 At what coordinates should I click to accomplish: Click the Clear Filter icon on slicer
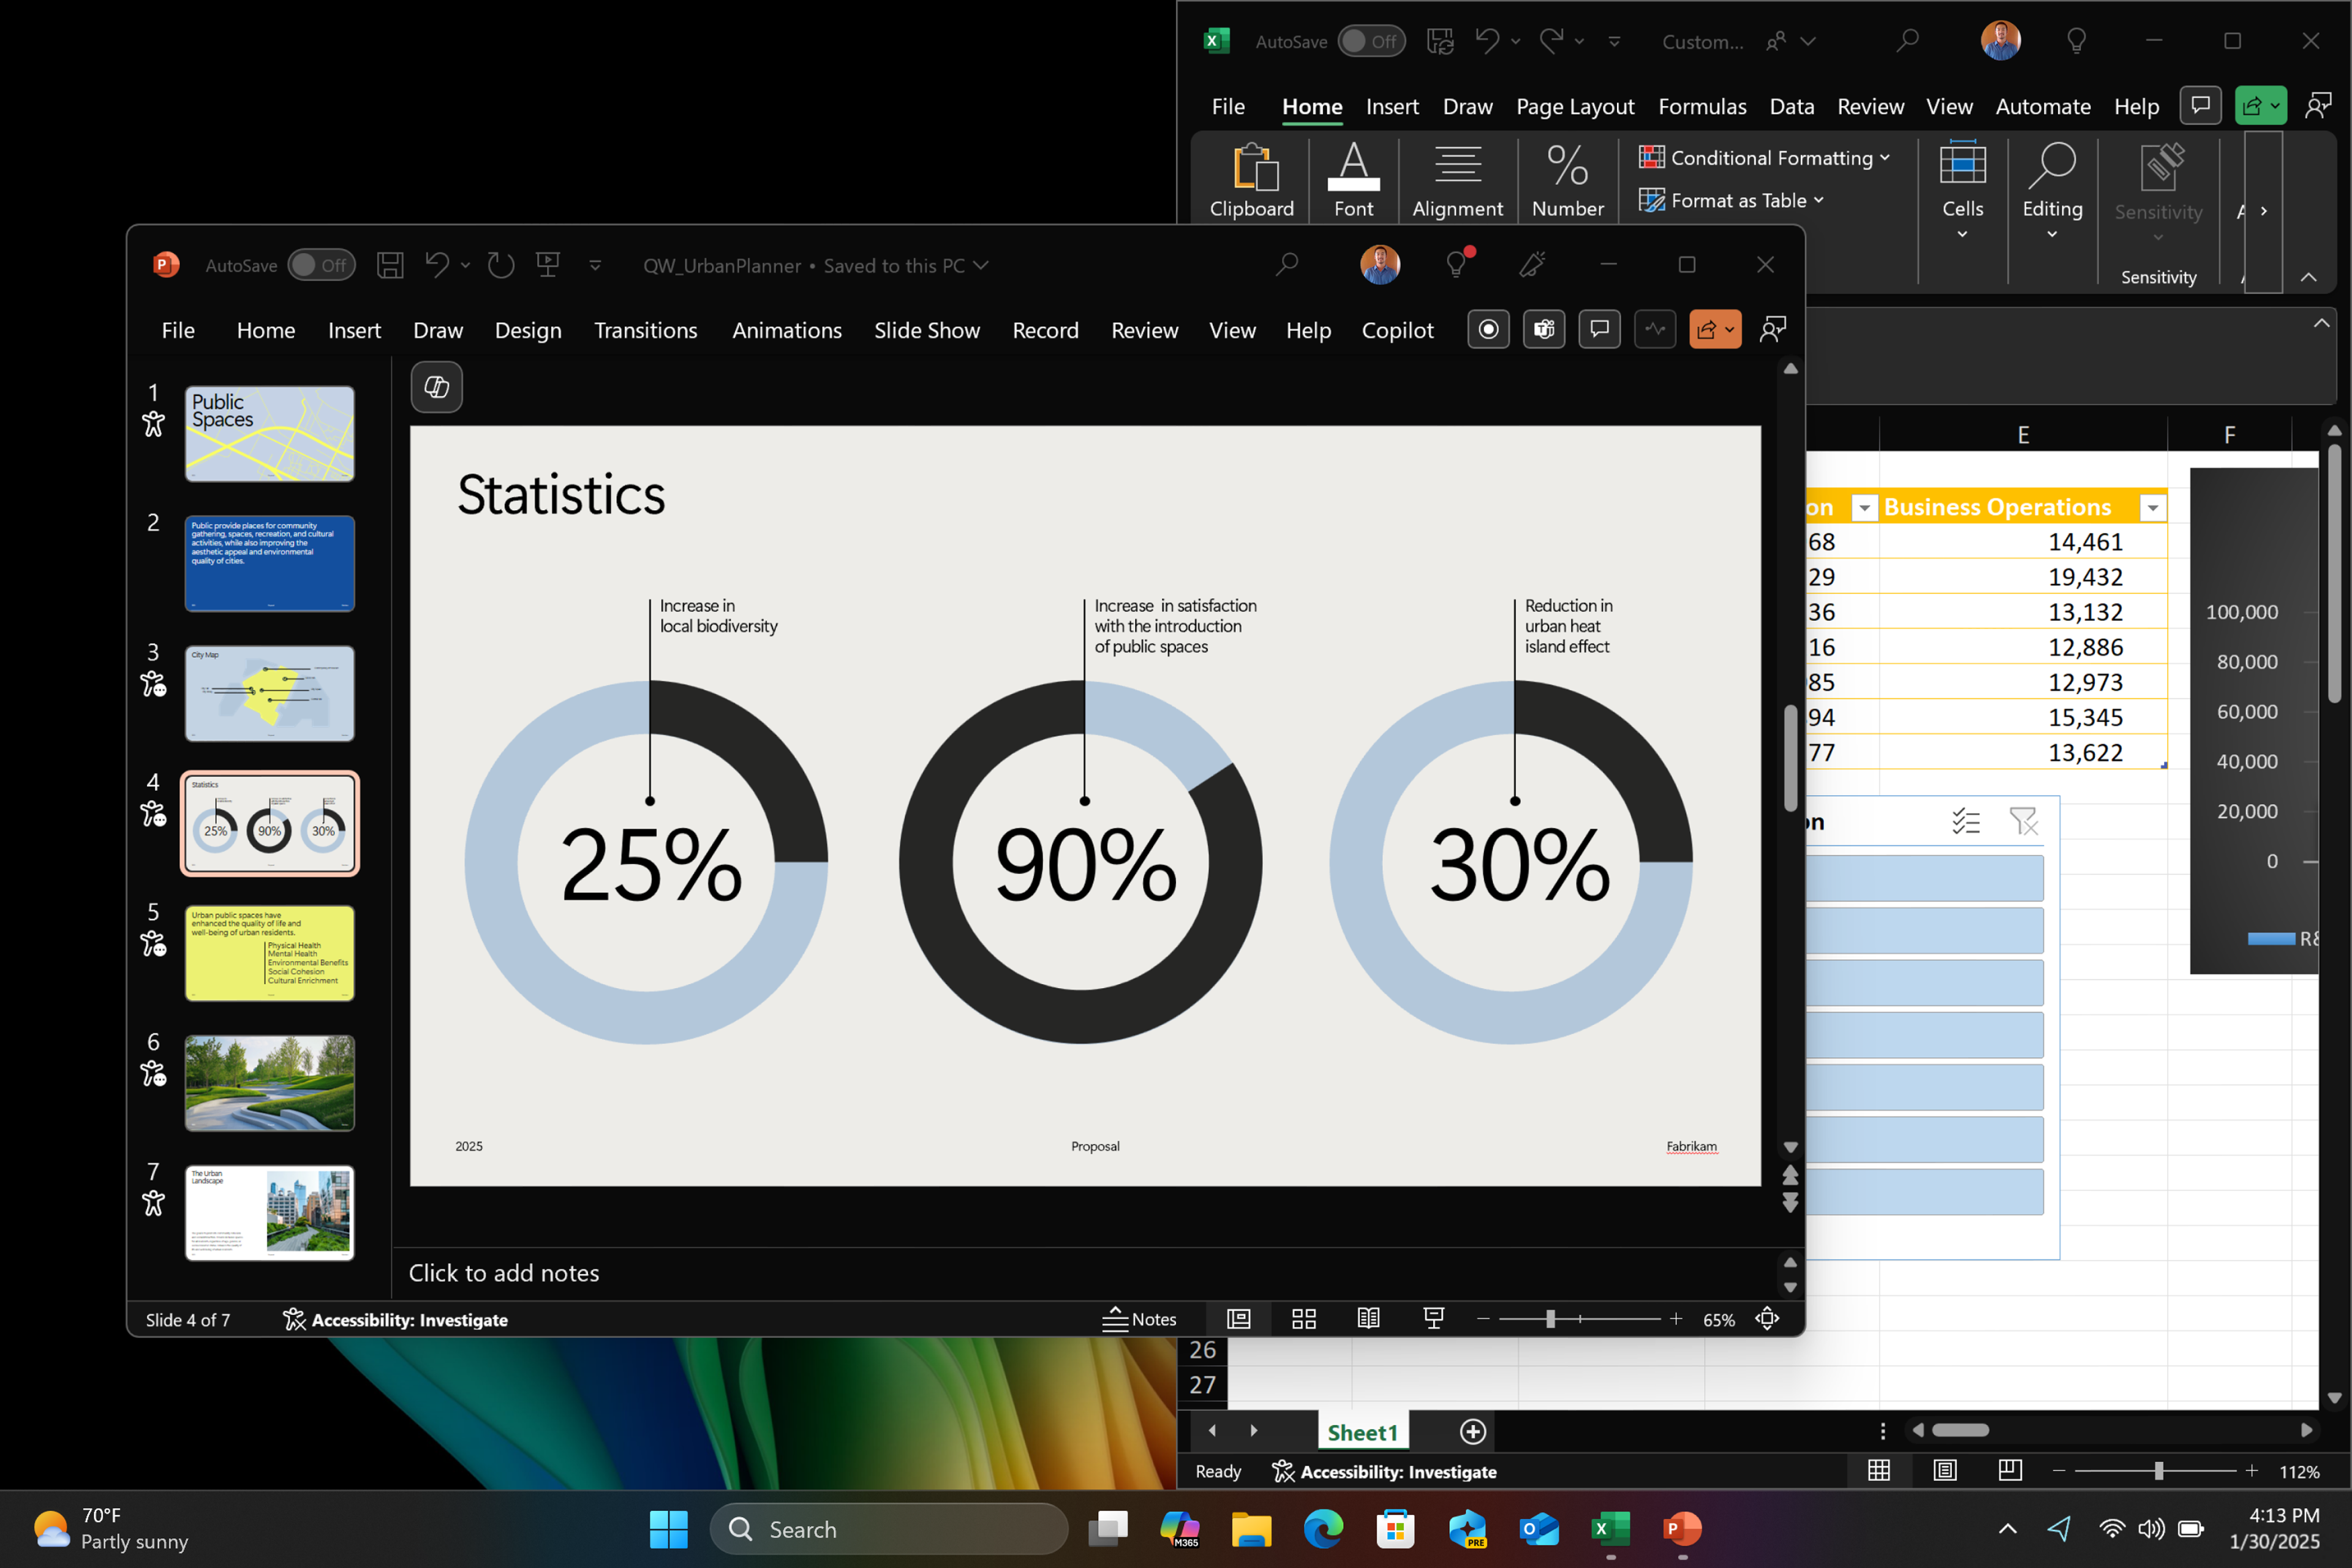2023,822
